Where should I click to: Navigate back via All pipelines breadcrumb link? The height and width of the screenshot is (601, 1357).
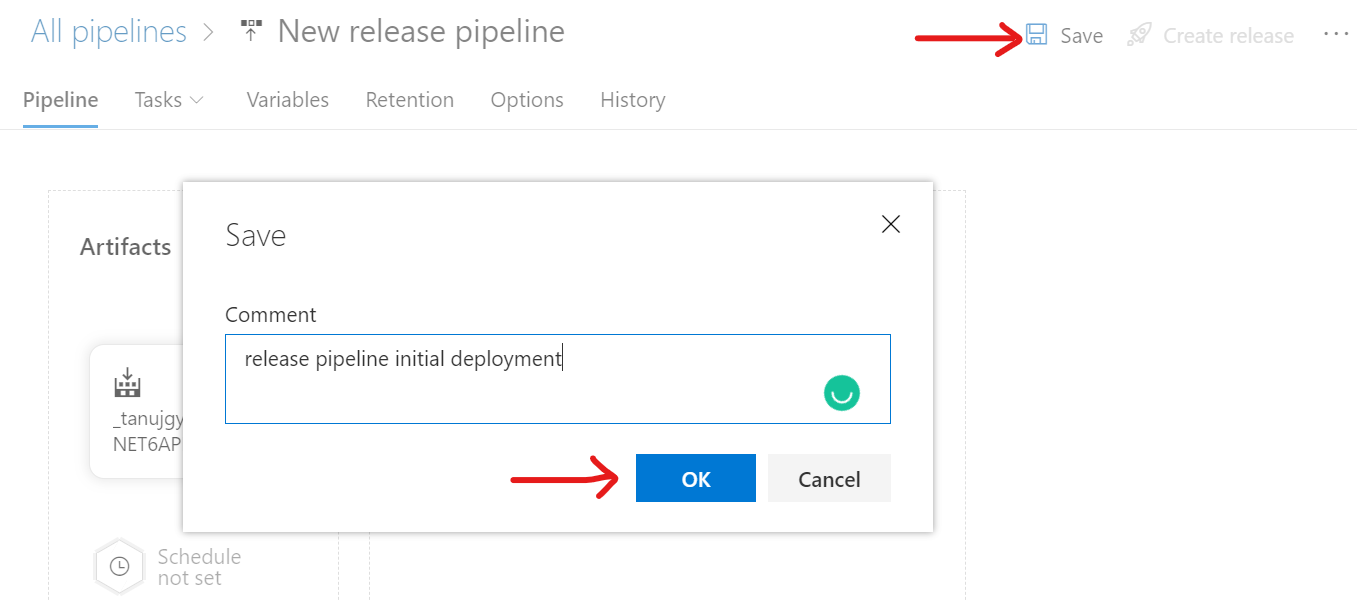[108, 31]
